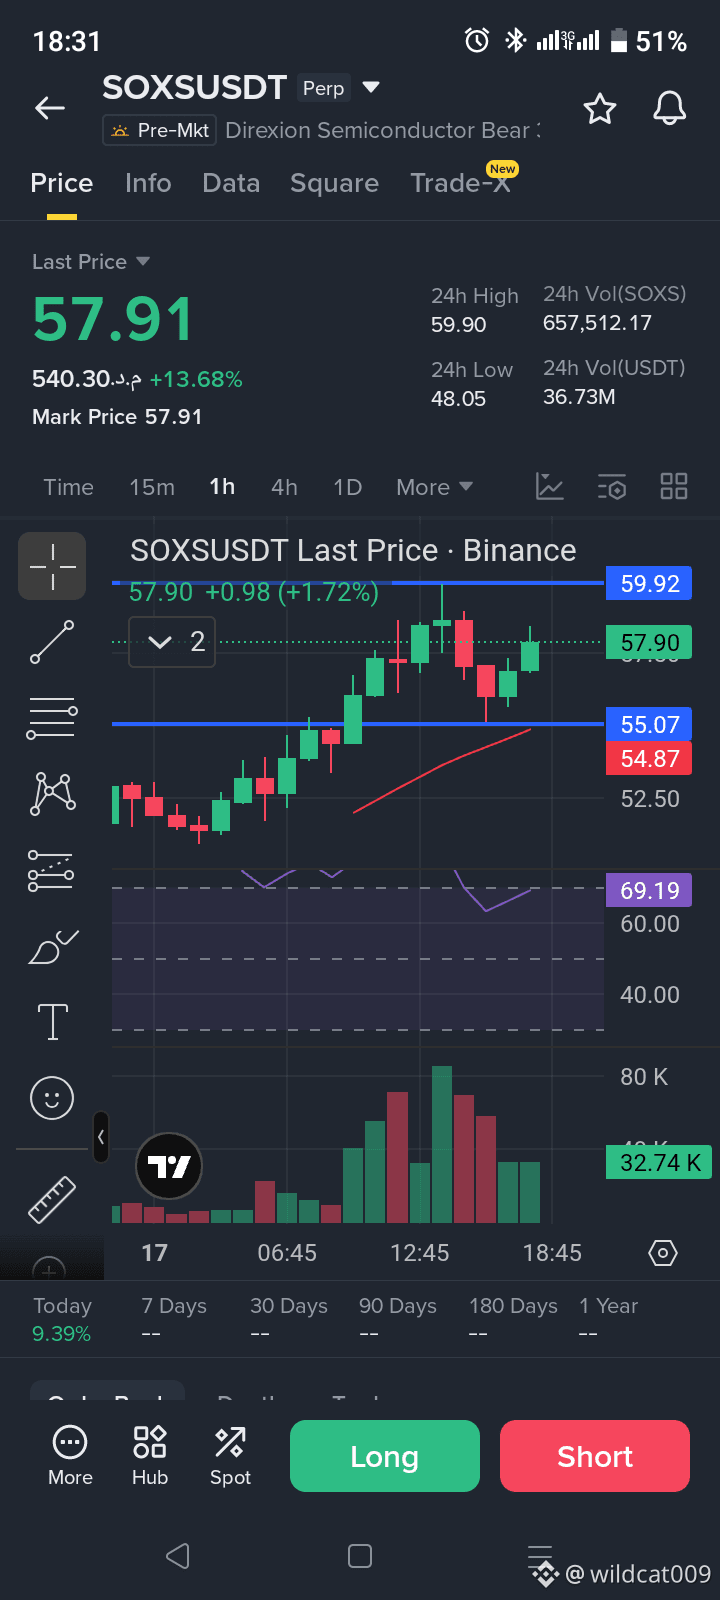Screen dimensions: 720x1600
Task: Select the trend line drawing tool
Action: click(52, 642)
